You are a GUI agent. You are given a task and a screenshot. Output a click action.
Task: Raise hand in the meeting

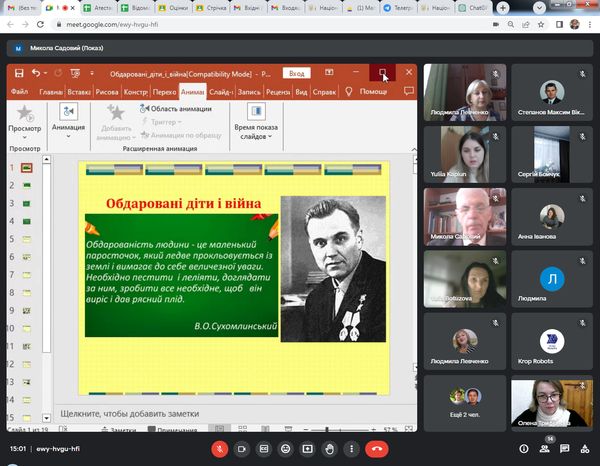click(x=329, y=449)
